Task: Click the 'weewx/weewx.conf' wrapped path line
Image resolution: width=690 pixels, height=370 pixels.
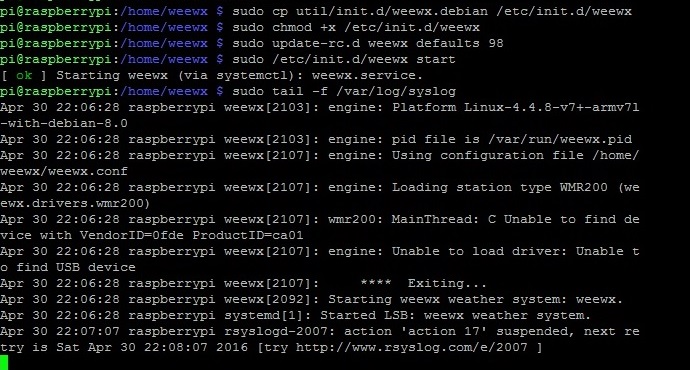Action: pyautogui.click(x=64, y=171)
